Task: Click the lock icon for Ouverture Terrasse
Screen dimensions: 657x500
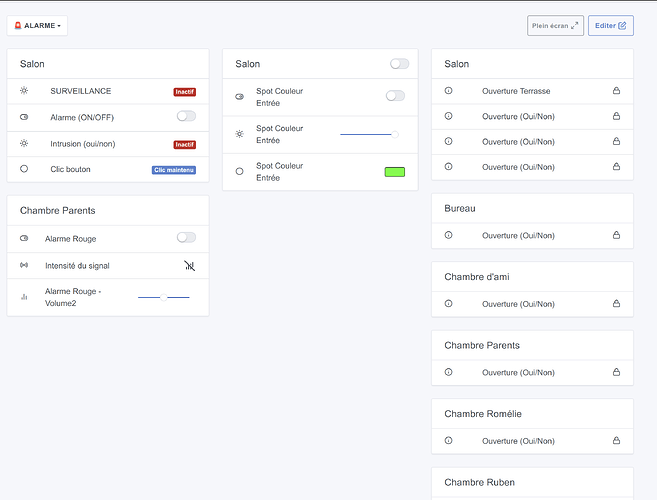Action: pyautogui.click(x=616, y=91)
